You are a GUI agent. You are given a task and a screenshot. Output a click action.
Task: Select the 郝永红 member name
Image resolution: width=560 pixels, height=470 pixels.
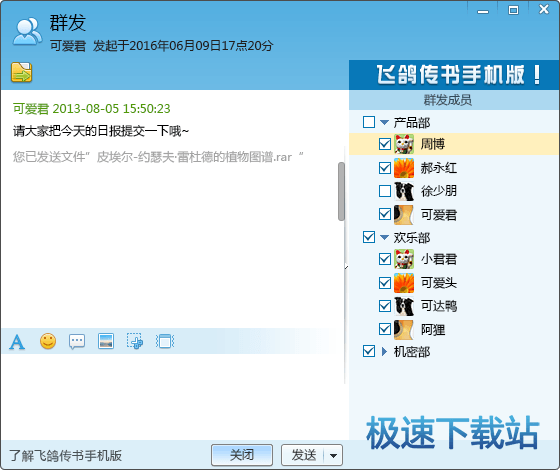point(439,168)
